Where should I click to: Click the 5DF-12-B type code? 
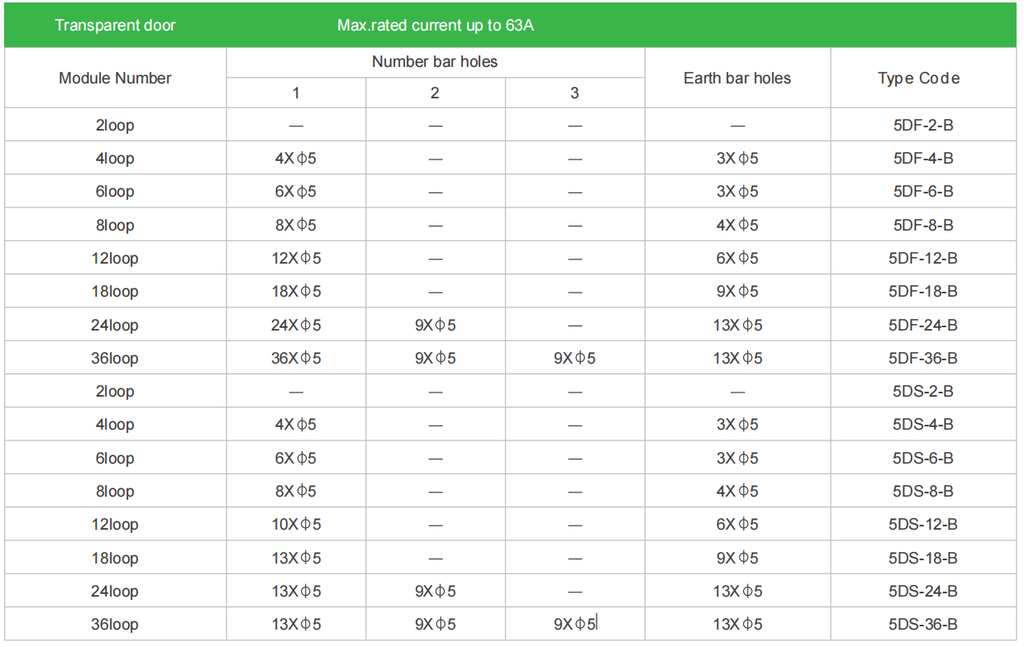(923, 258)
